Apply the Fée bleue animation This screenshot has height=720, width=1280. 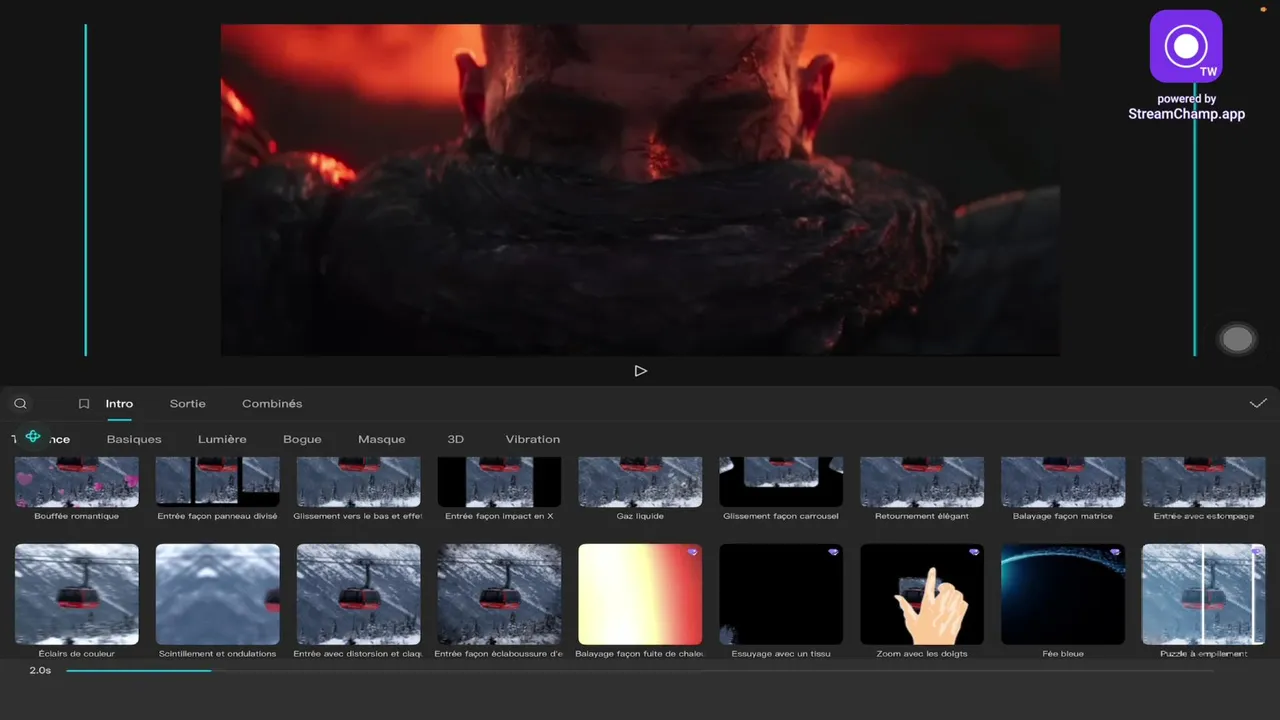click(1063, 594)
